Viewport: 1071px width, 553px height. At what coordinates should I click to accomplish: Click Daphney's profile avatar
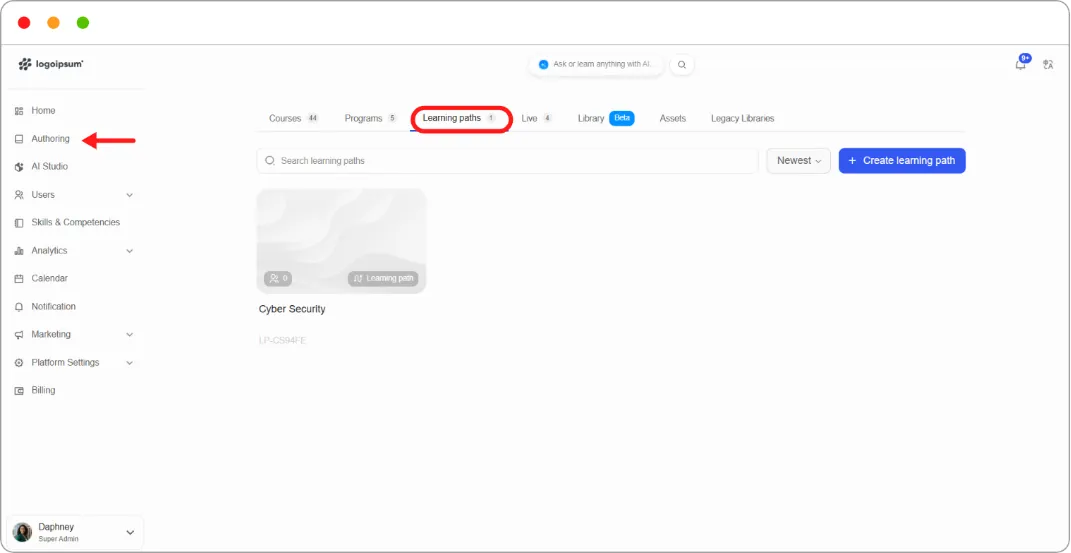tap(23, 532)
